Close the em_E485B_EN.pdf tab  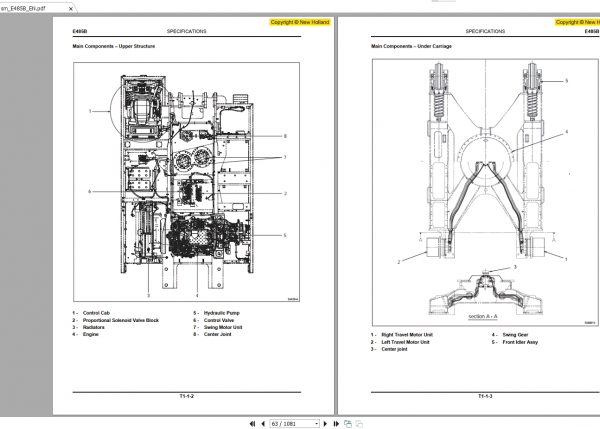point(71,8)
